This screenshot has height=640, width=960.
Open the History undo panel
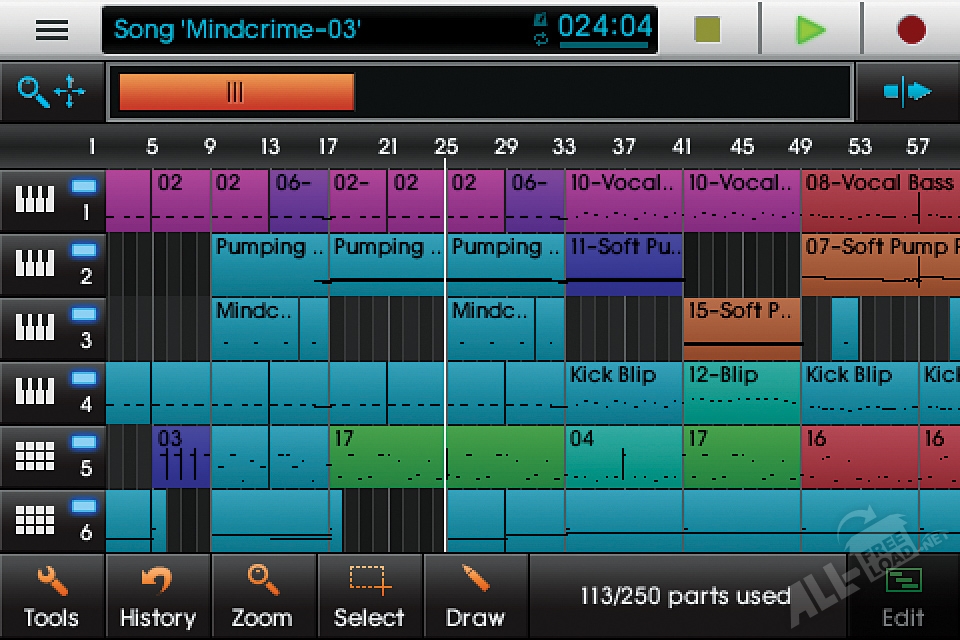158,597
